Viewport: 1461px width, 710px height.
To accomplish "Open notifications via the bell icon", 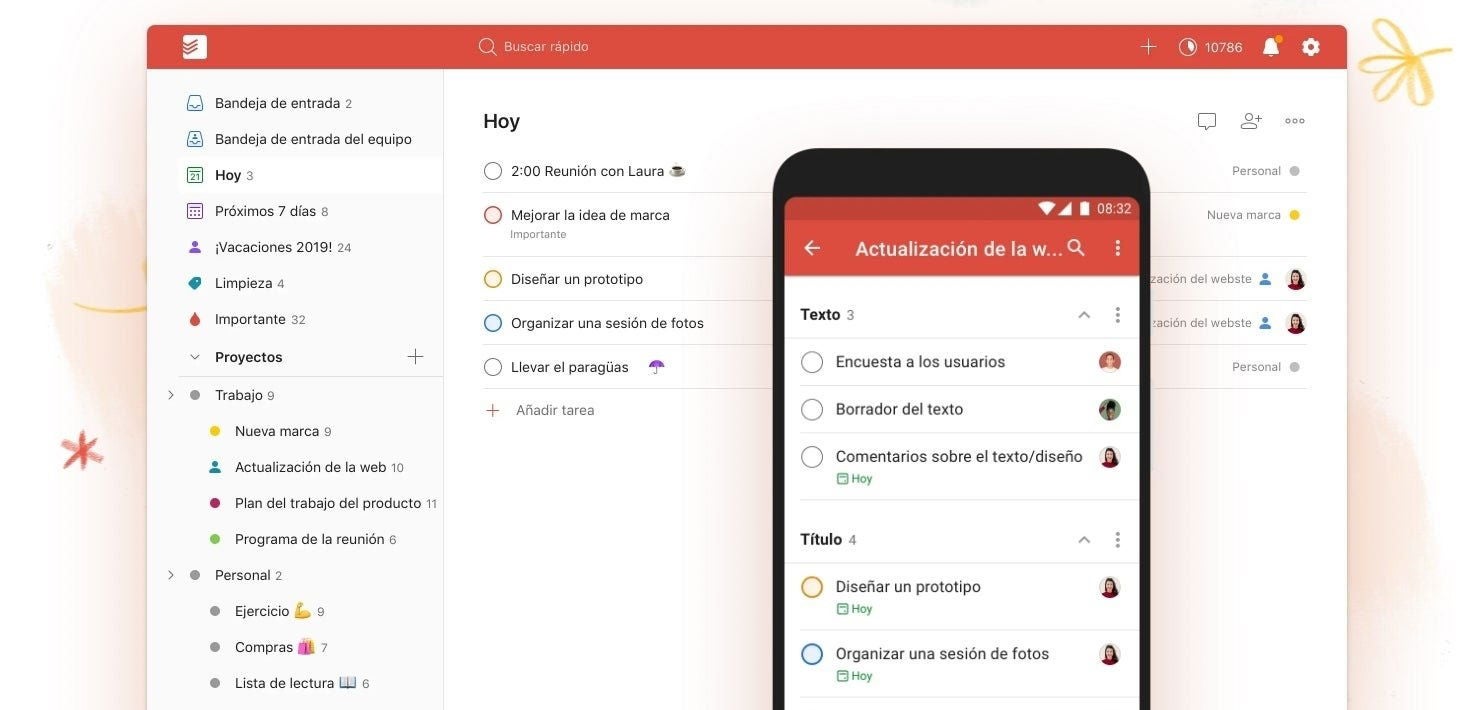I will pyautogui.click(x=1270, y=46).
